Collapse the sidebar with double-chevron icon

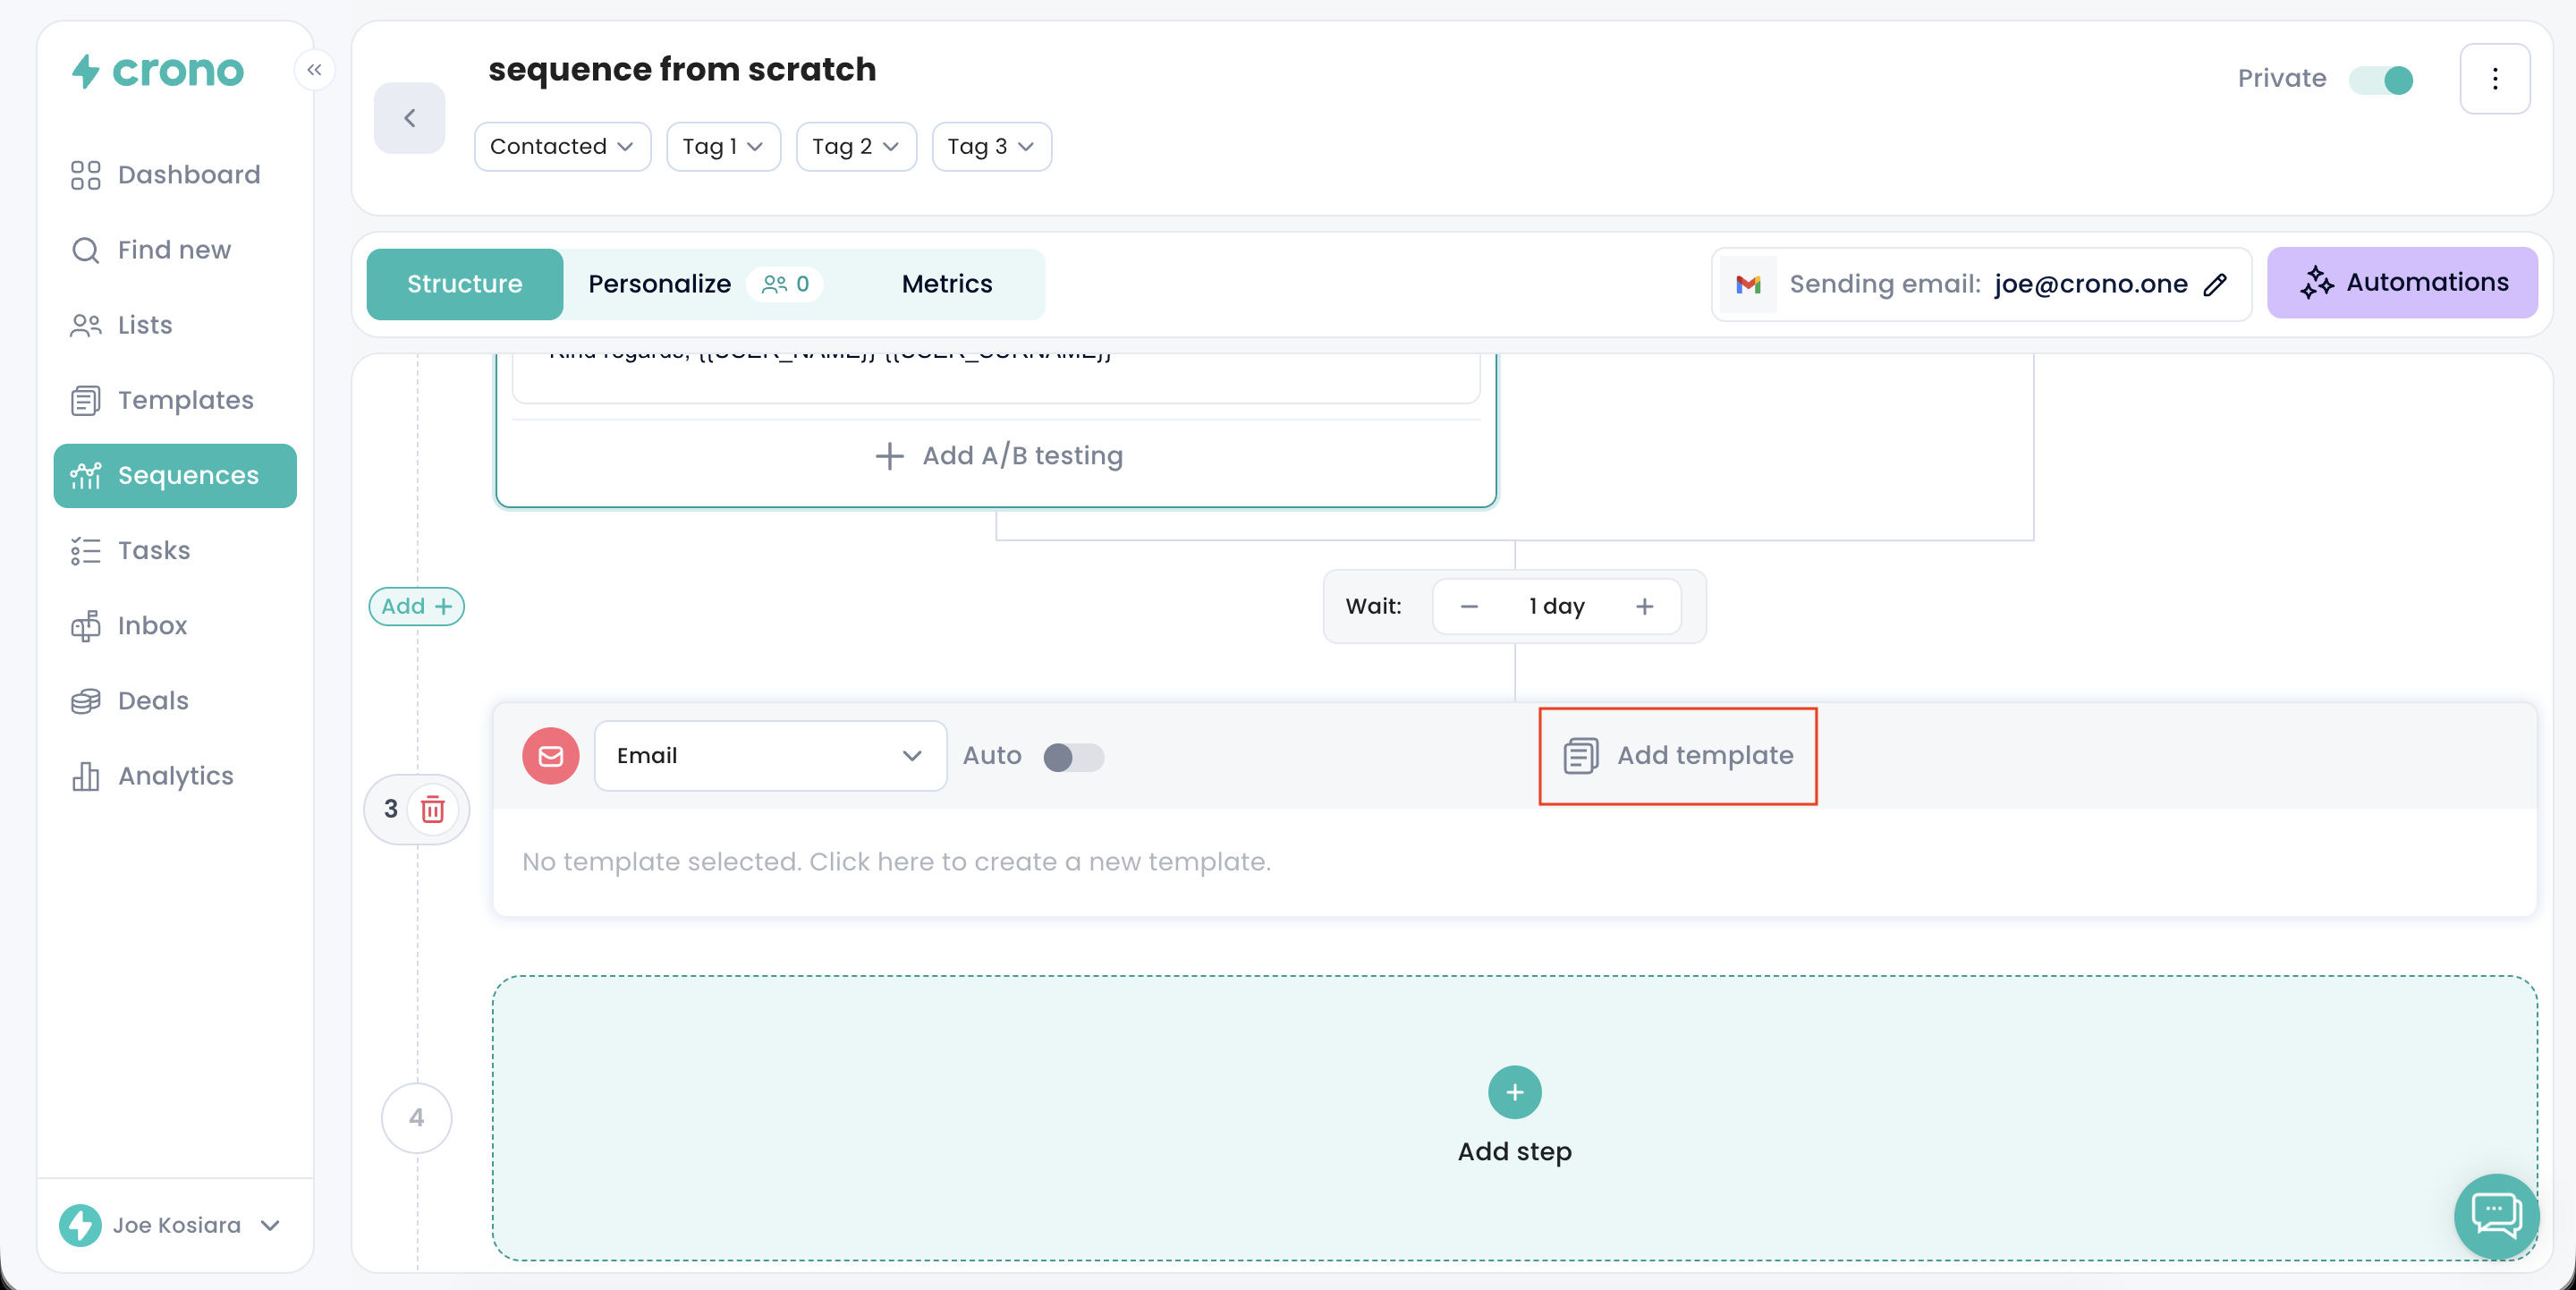[x=314, y=70]
